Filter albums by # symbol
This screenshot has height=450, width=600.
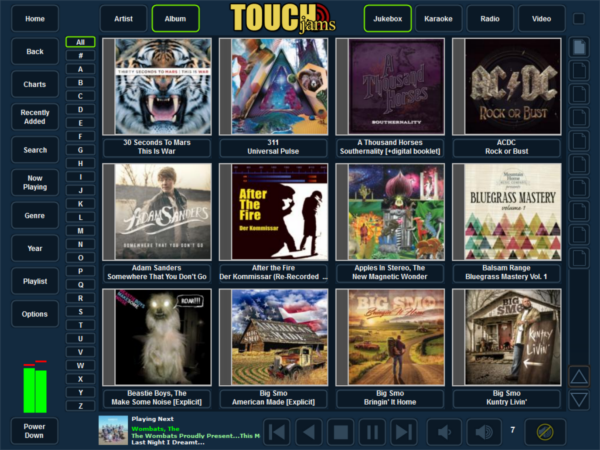tap(80, 55)
